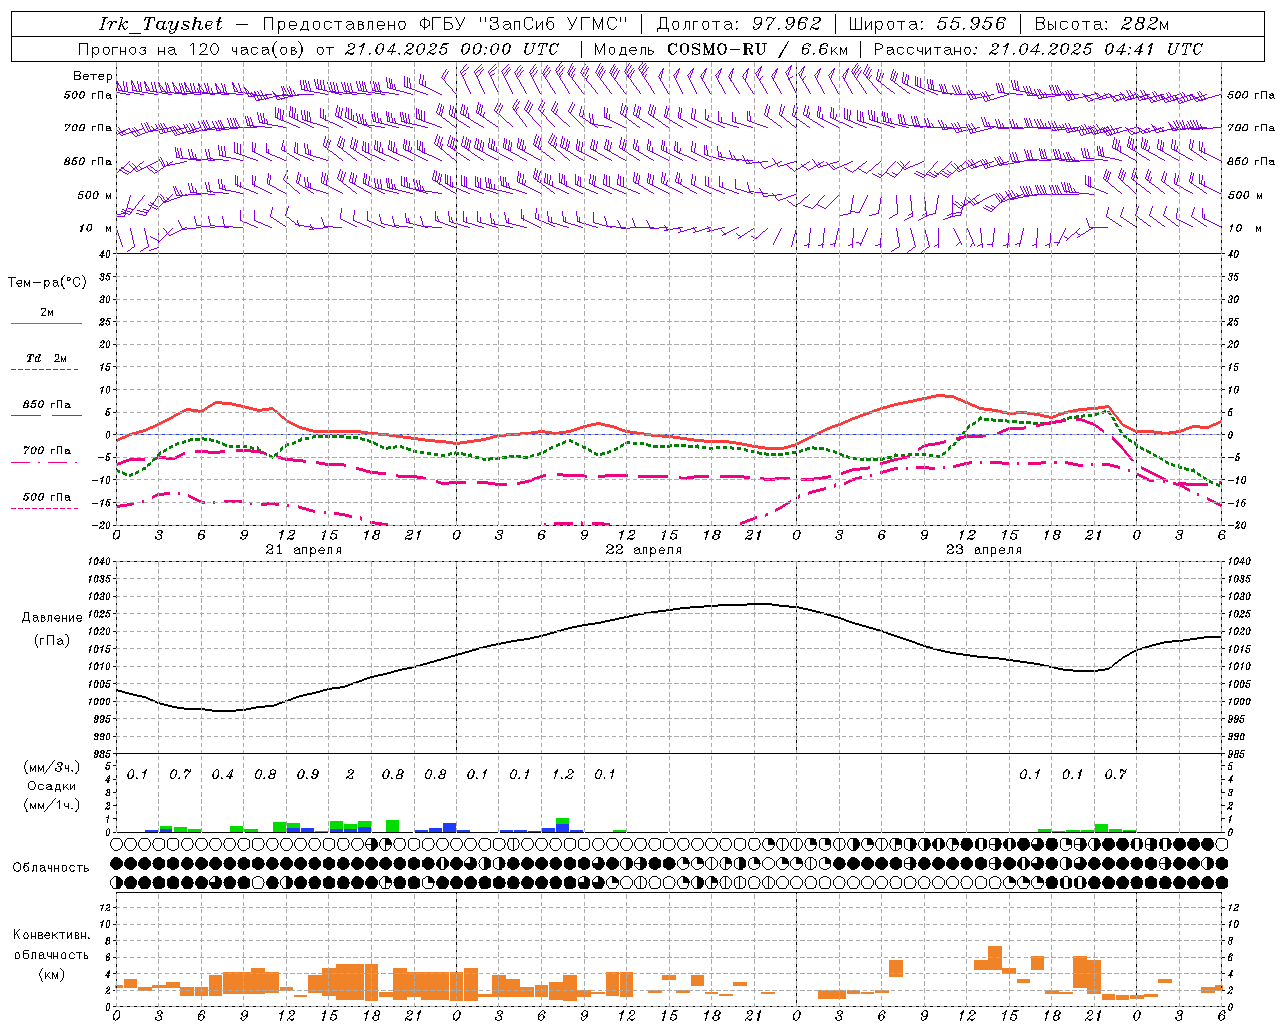The image size is (1280, 1024).
Task: Click the 'Тем-ра(°C)' temperature label
Action: coord(47,283)
